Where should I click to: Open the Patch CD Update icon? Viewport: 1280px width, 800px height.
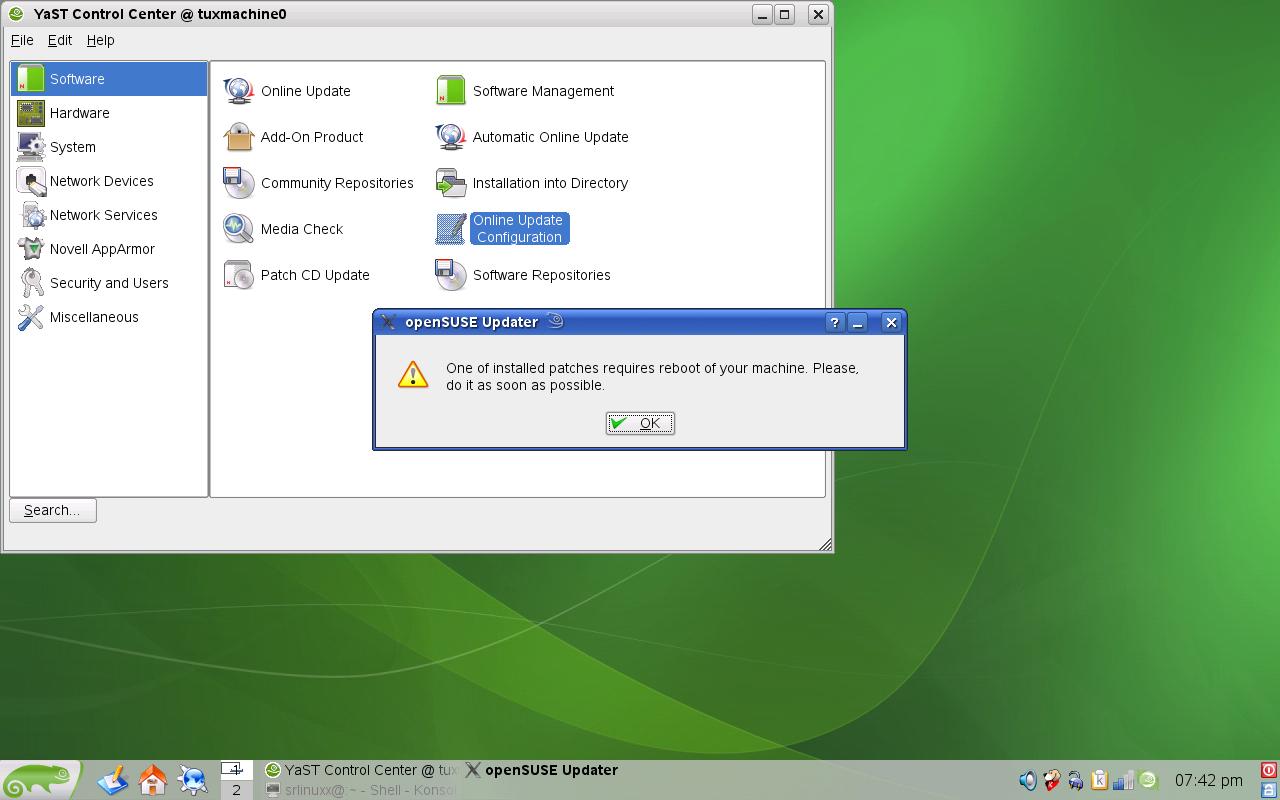pyautogui.click(x=239, y=275)
